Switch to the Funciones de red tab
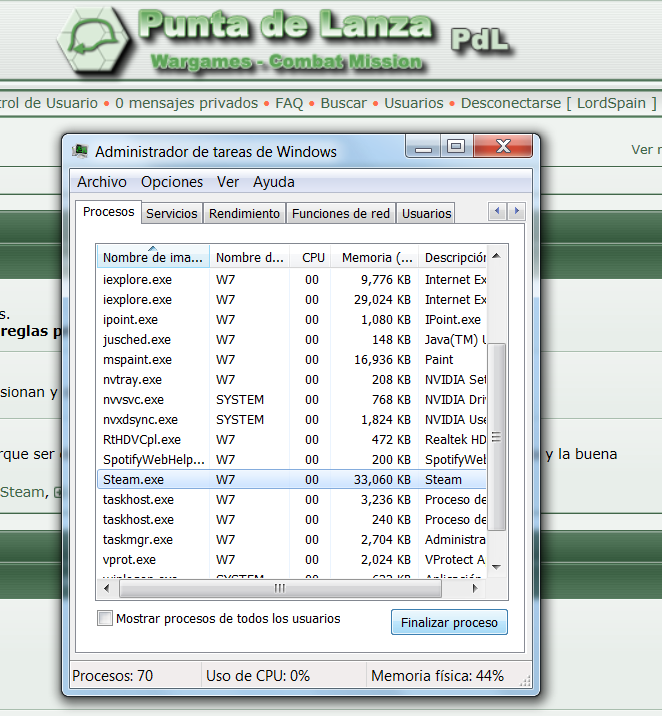 [x=341, y=213]
